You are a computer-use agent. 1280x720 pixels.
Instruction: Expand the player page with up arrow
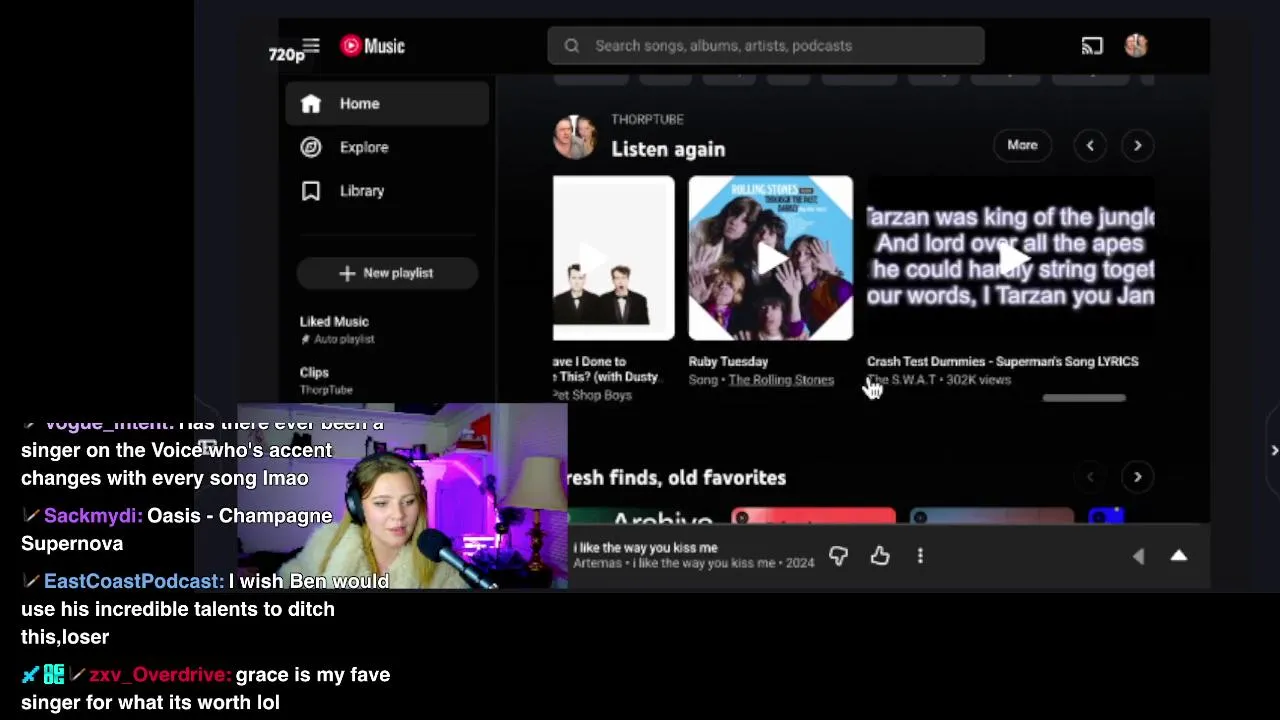pyautogui.click(x=1179, y=556)
